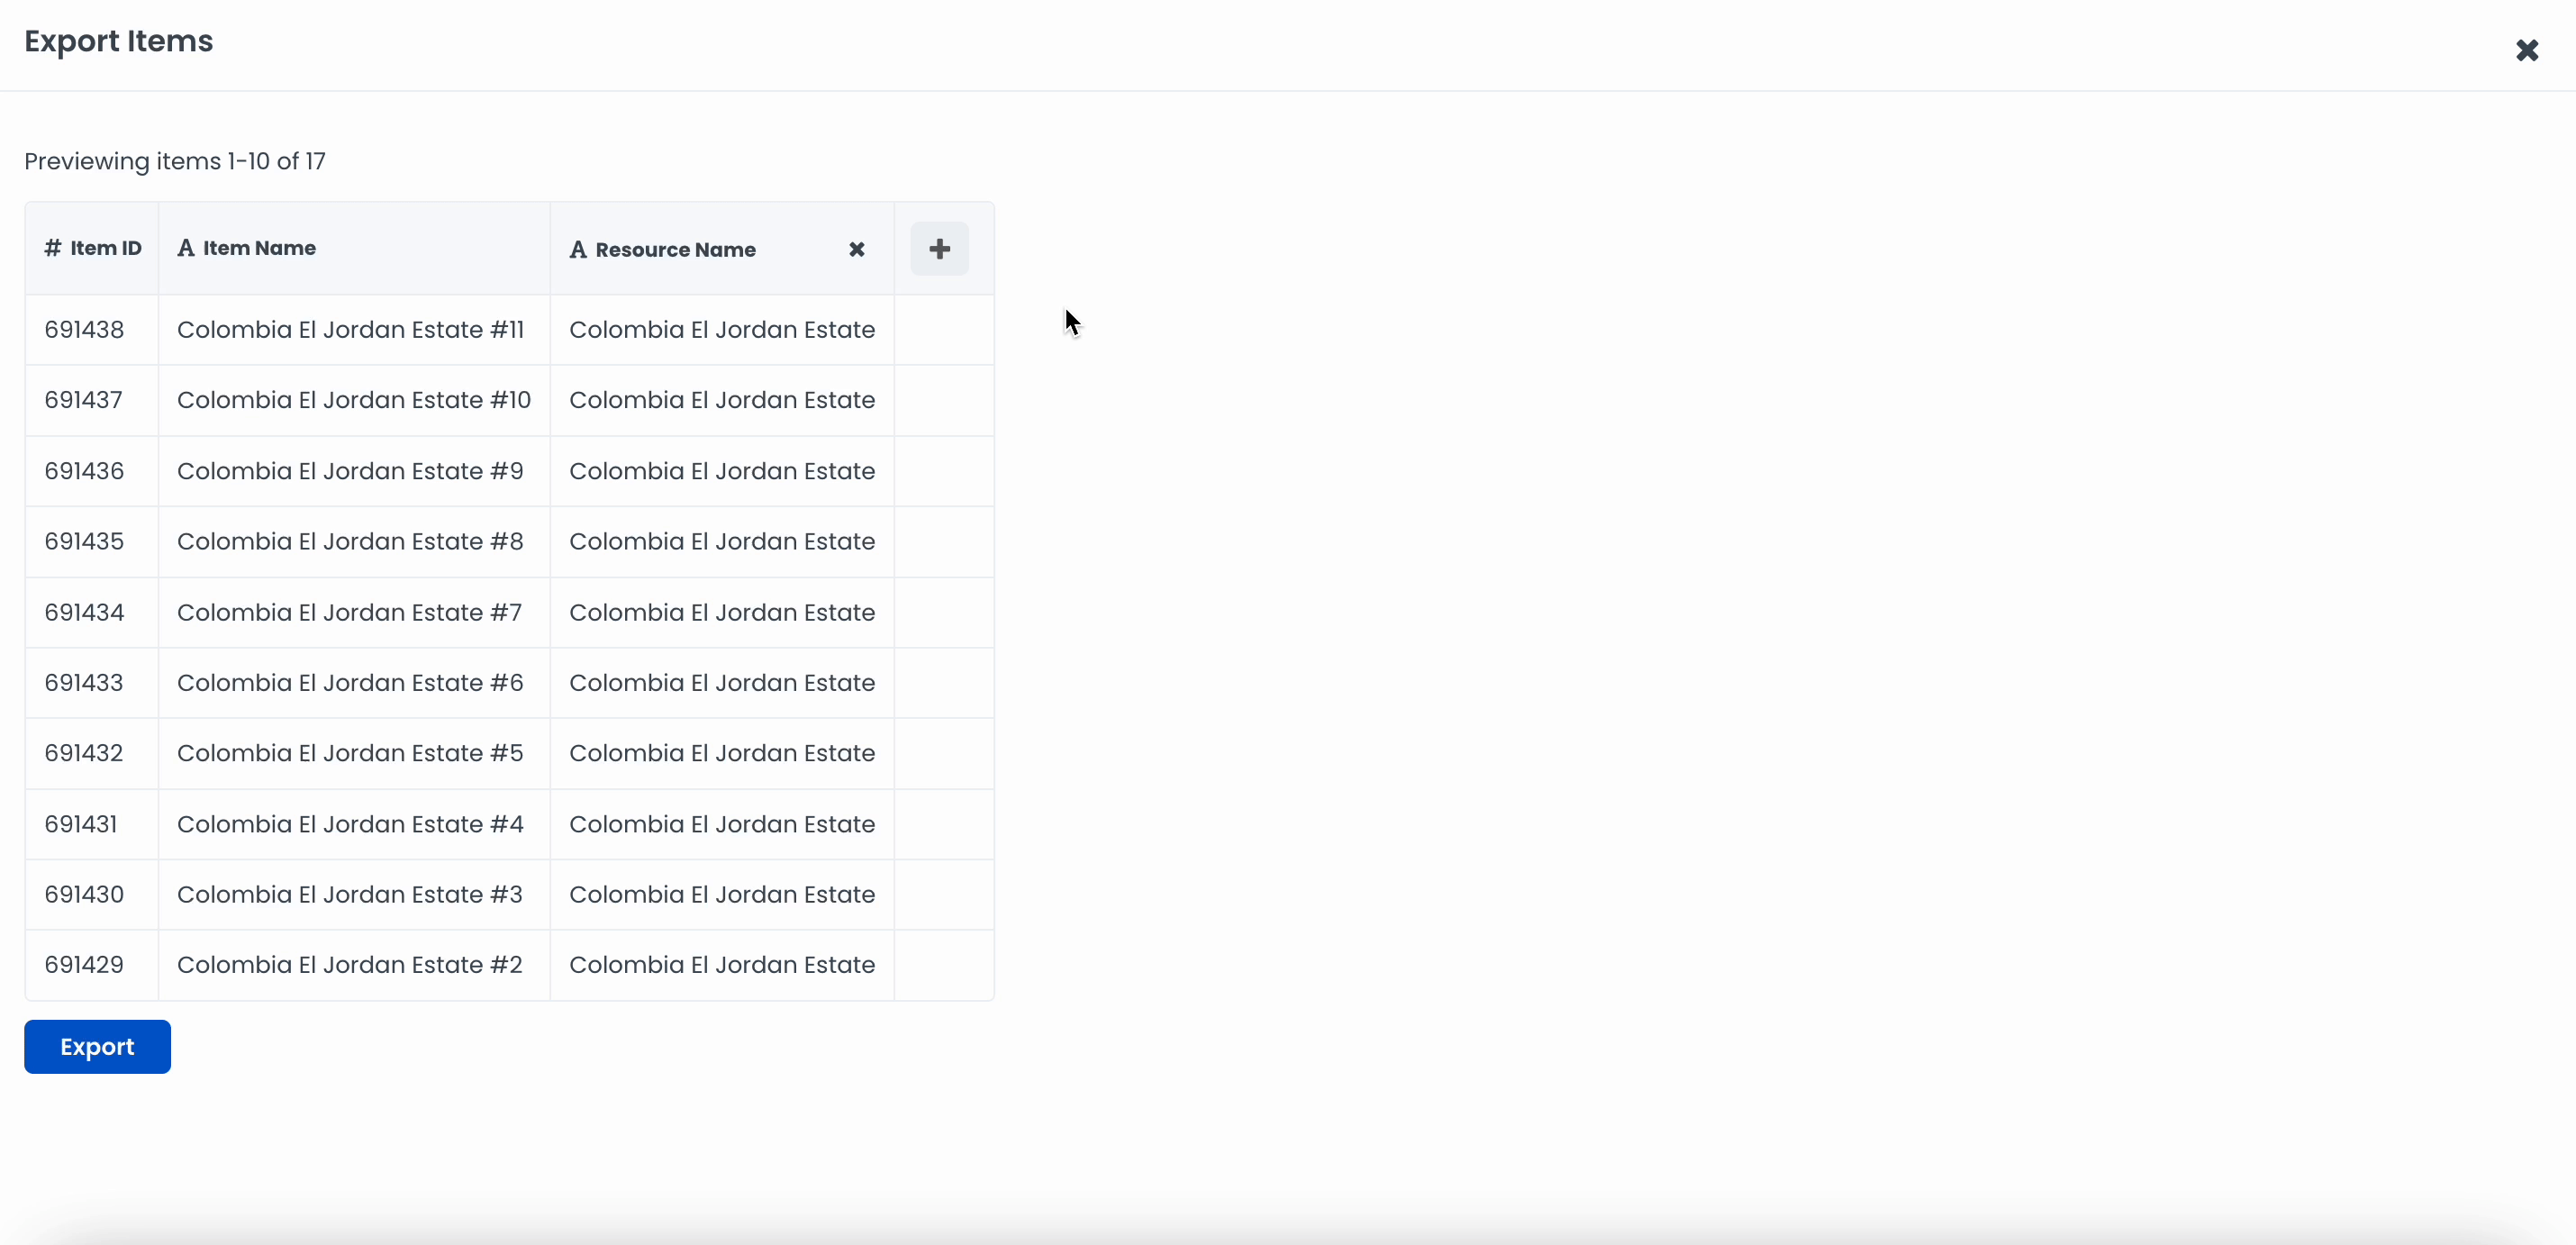Select Colombia El Jordan Estate #8 row
2576x1245 pixels.
[350, 541]
